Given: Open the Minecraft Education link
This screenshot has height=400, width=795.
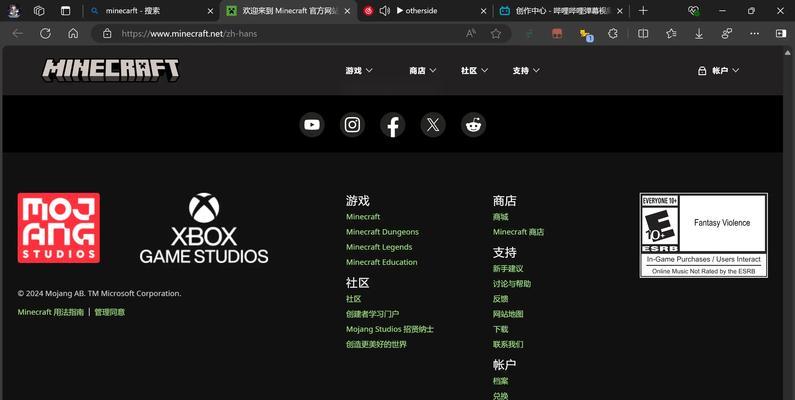Looking at the screenshot, I should [x=382, y=262].
